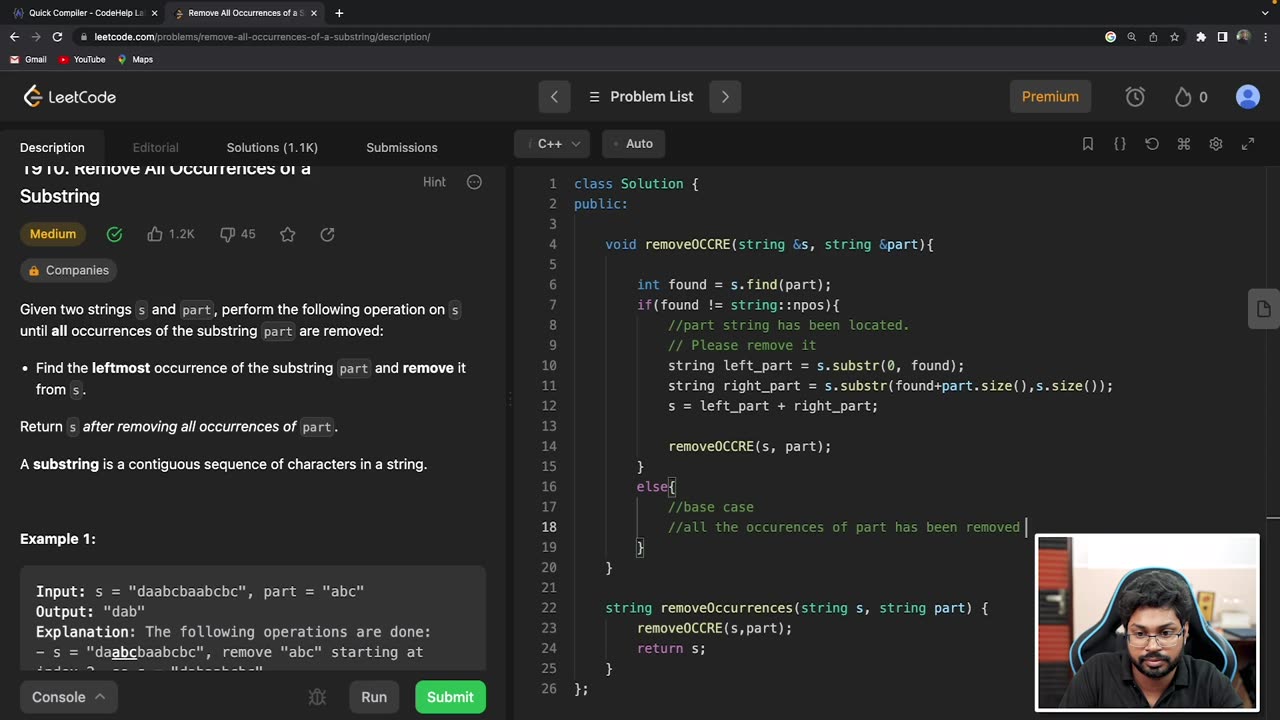Reload the page

pyautogui.click(x=58, y=37)
